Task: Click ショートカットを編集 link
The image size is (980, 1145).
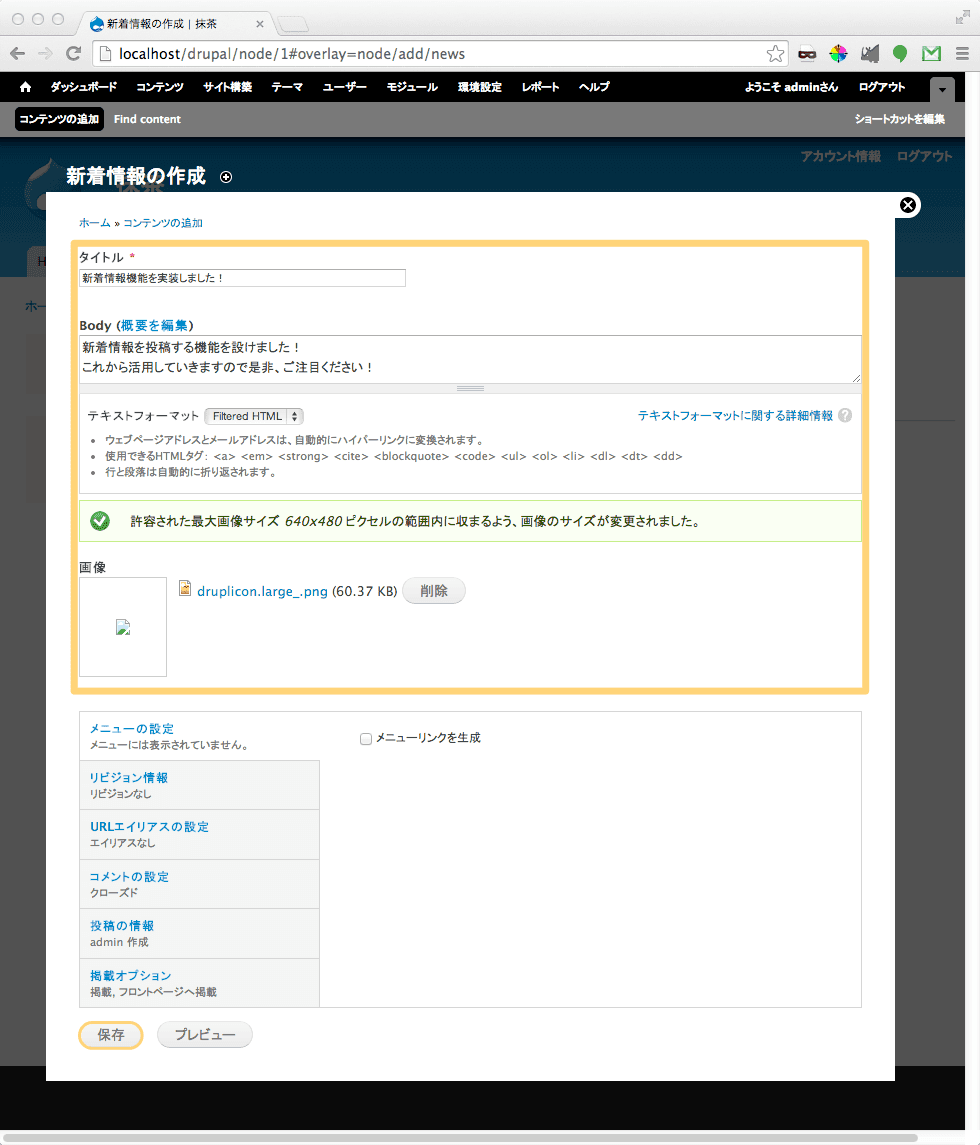Action: (900, 119)
